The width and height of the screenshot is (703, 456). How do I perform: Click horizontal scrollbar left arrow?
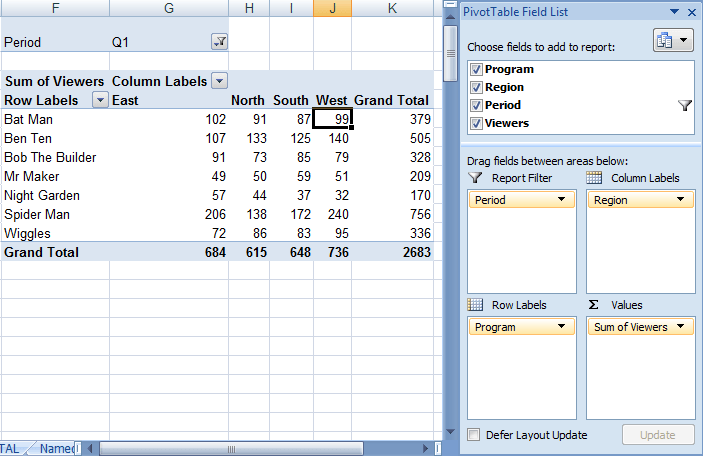point(90,448)
